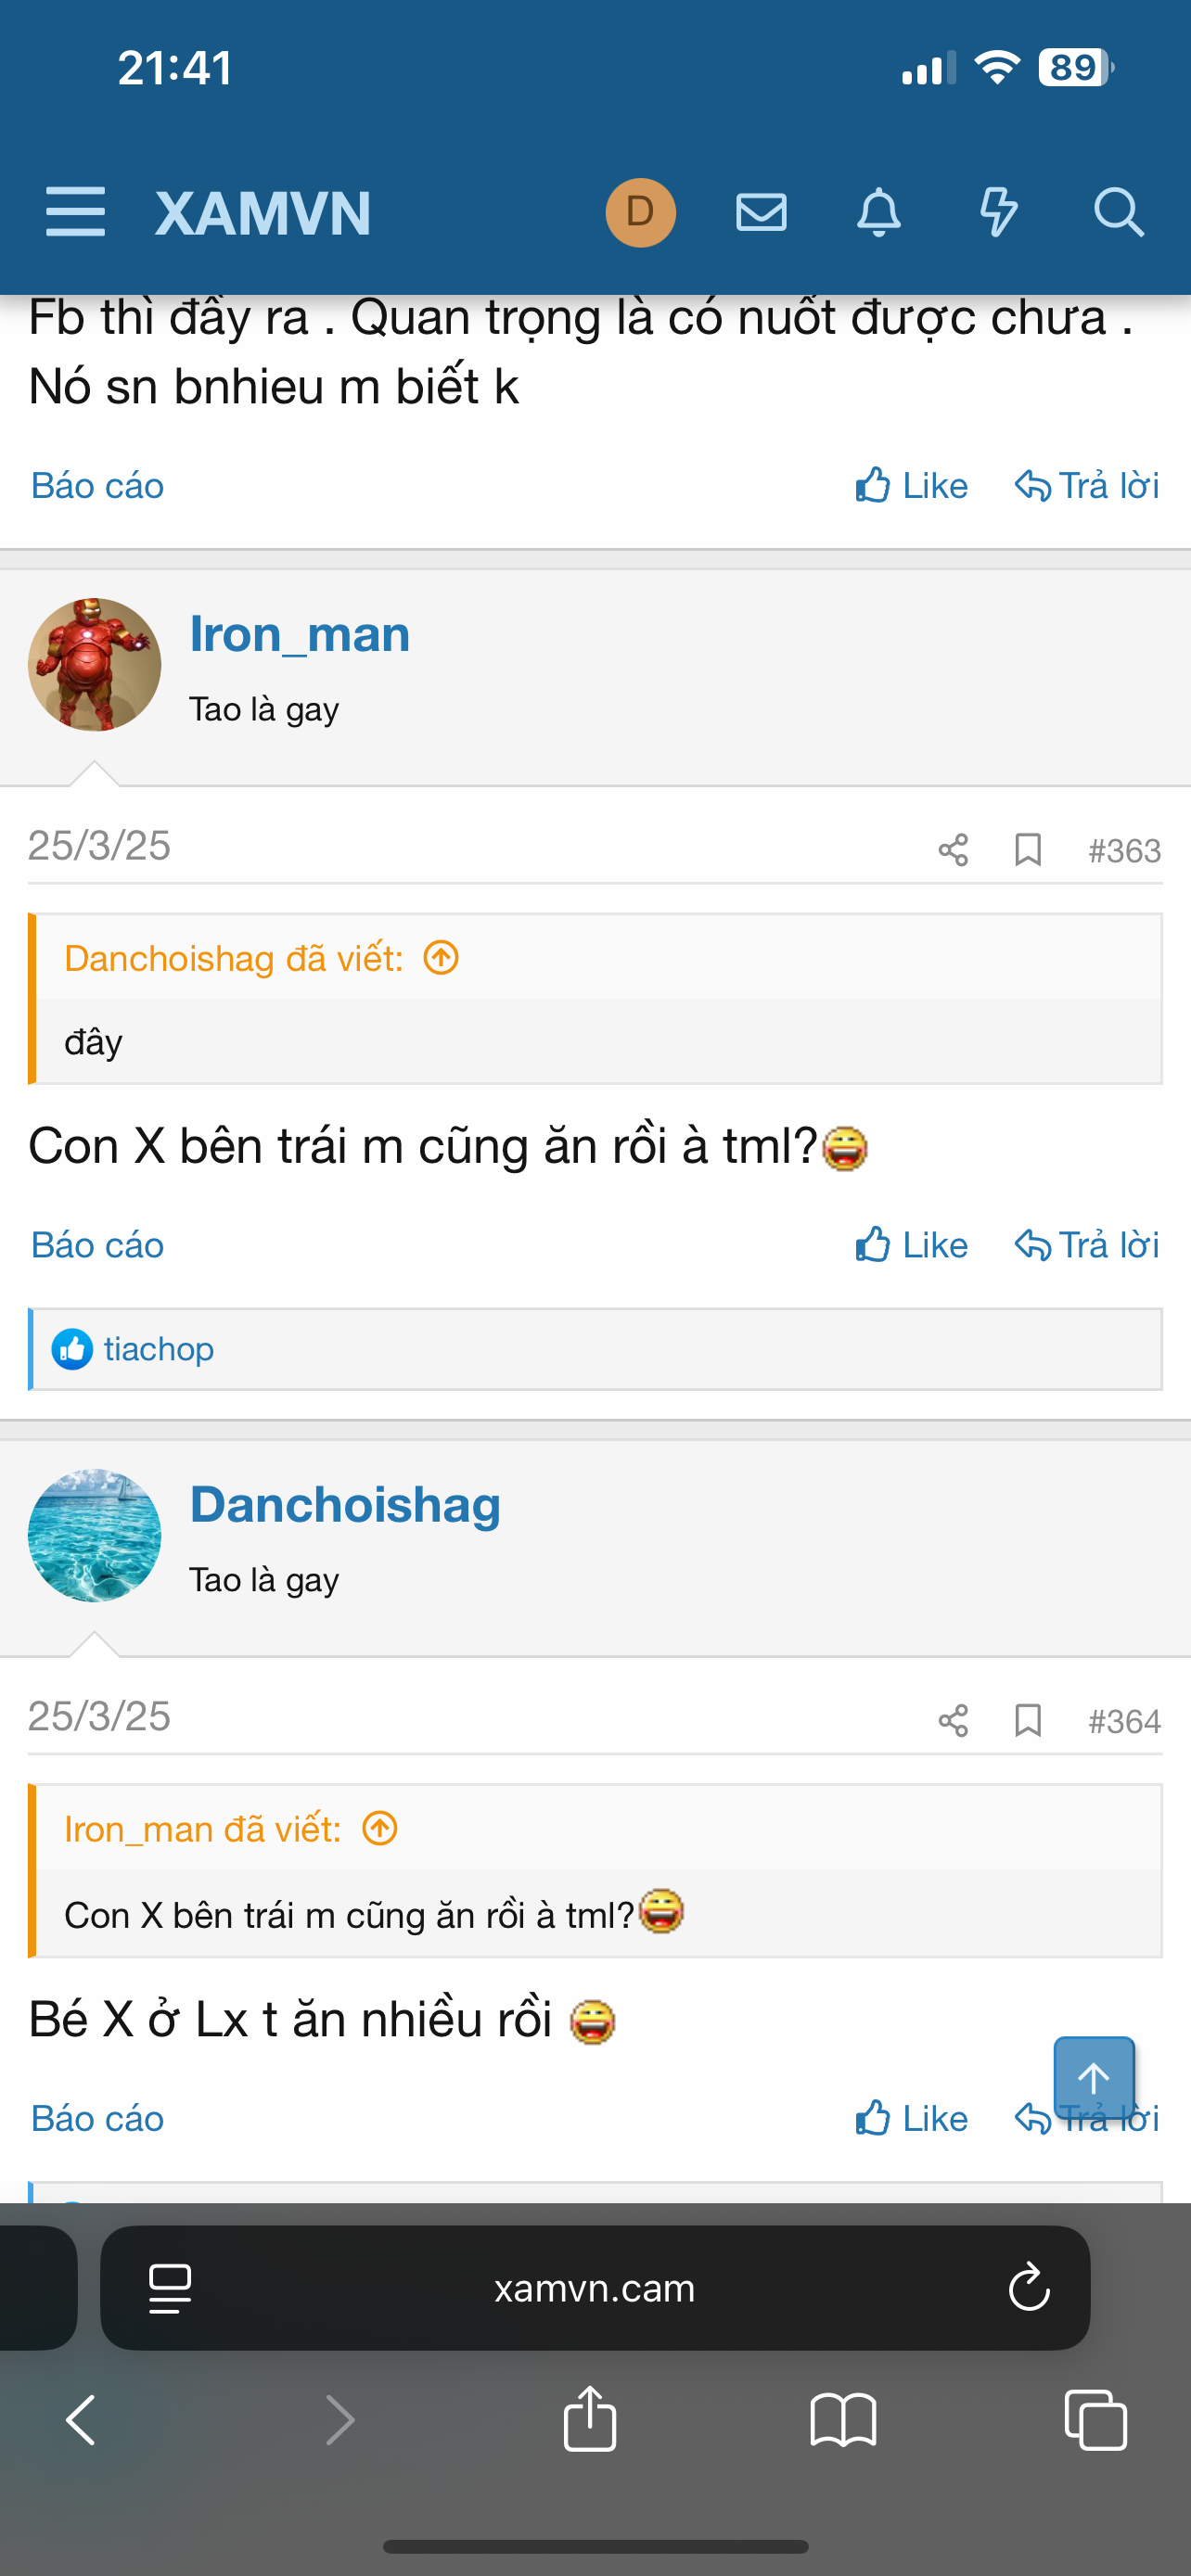1191x2576 pixels.
Task: Jump to Iron_man's quoted original post
Action: 380,1829
